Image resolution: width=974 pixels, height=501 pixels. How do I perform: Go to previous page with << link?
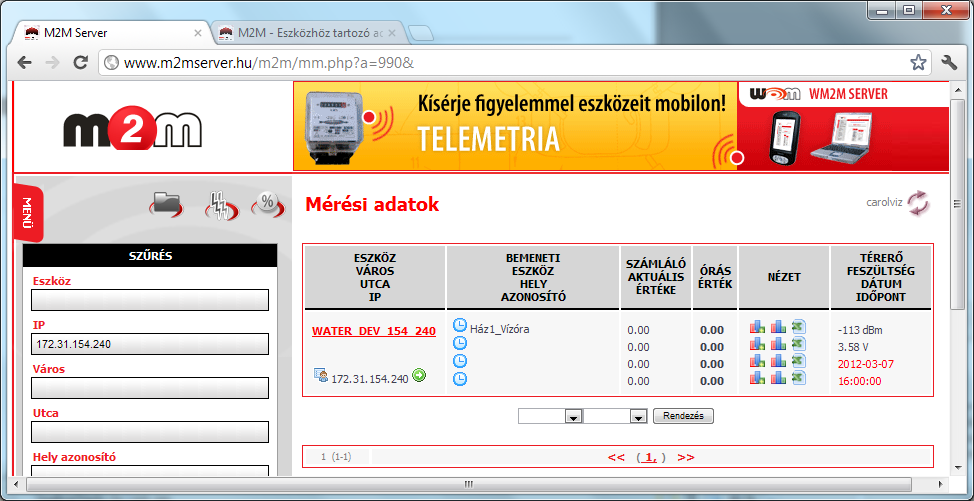616,458
